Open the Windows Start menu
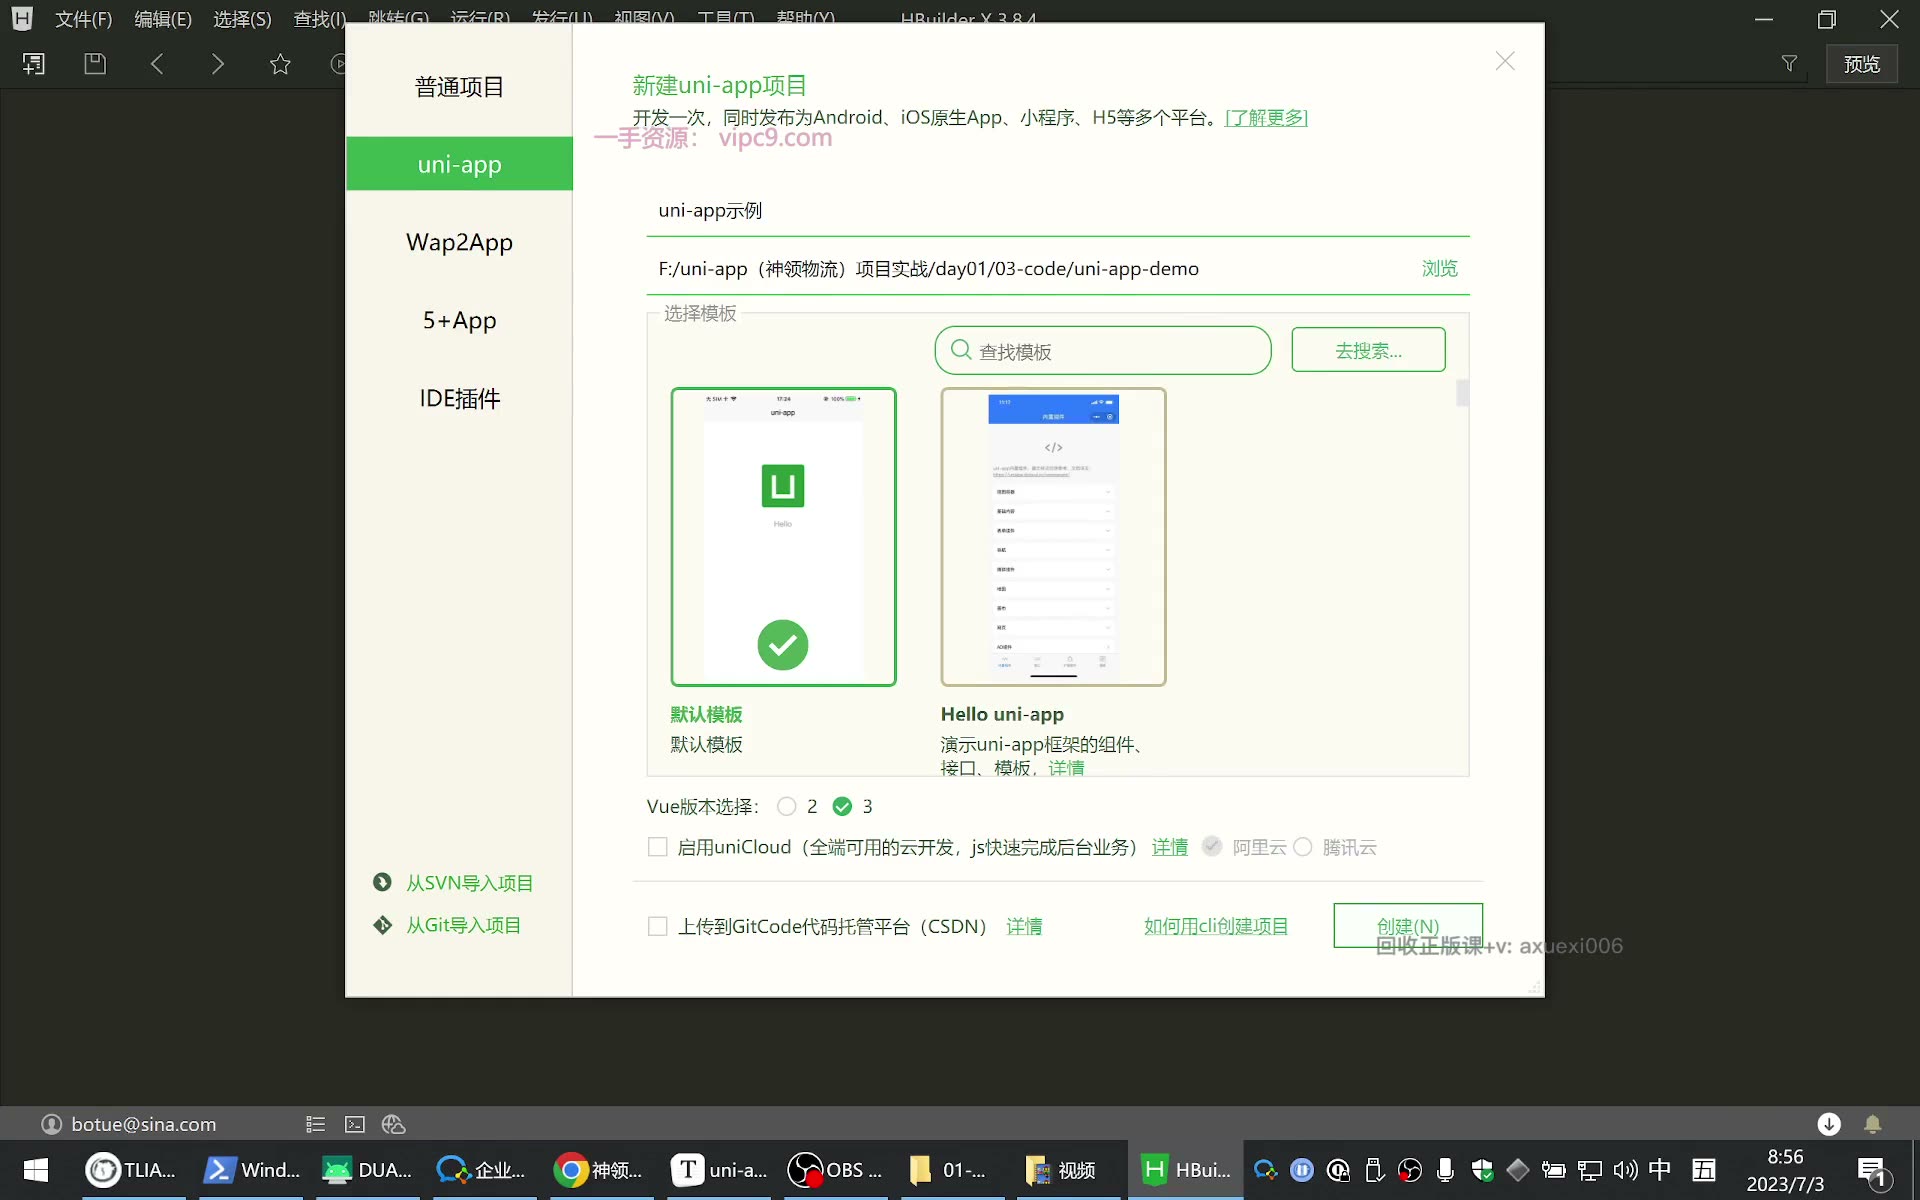This screenshot has height=1200, width=1920. [36, 1170]
